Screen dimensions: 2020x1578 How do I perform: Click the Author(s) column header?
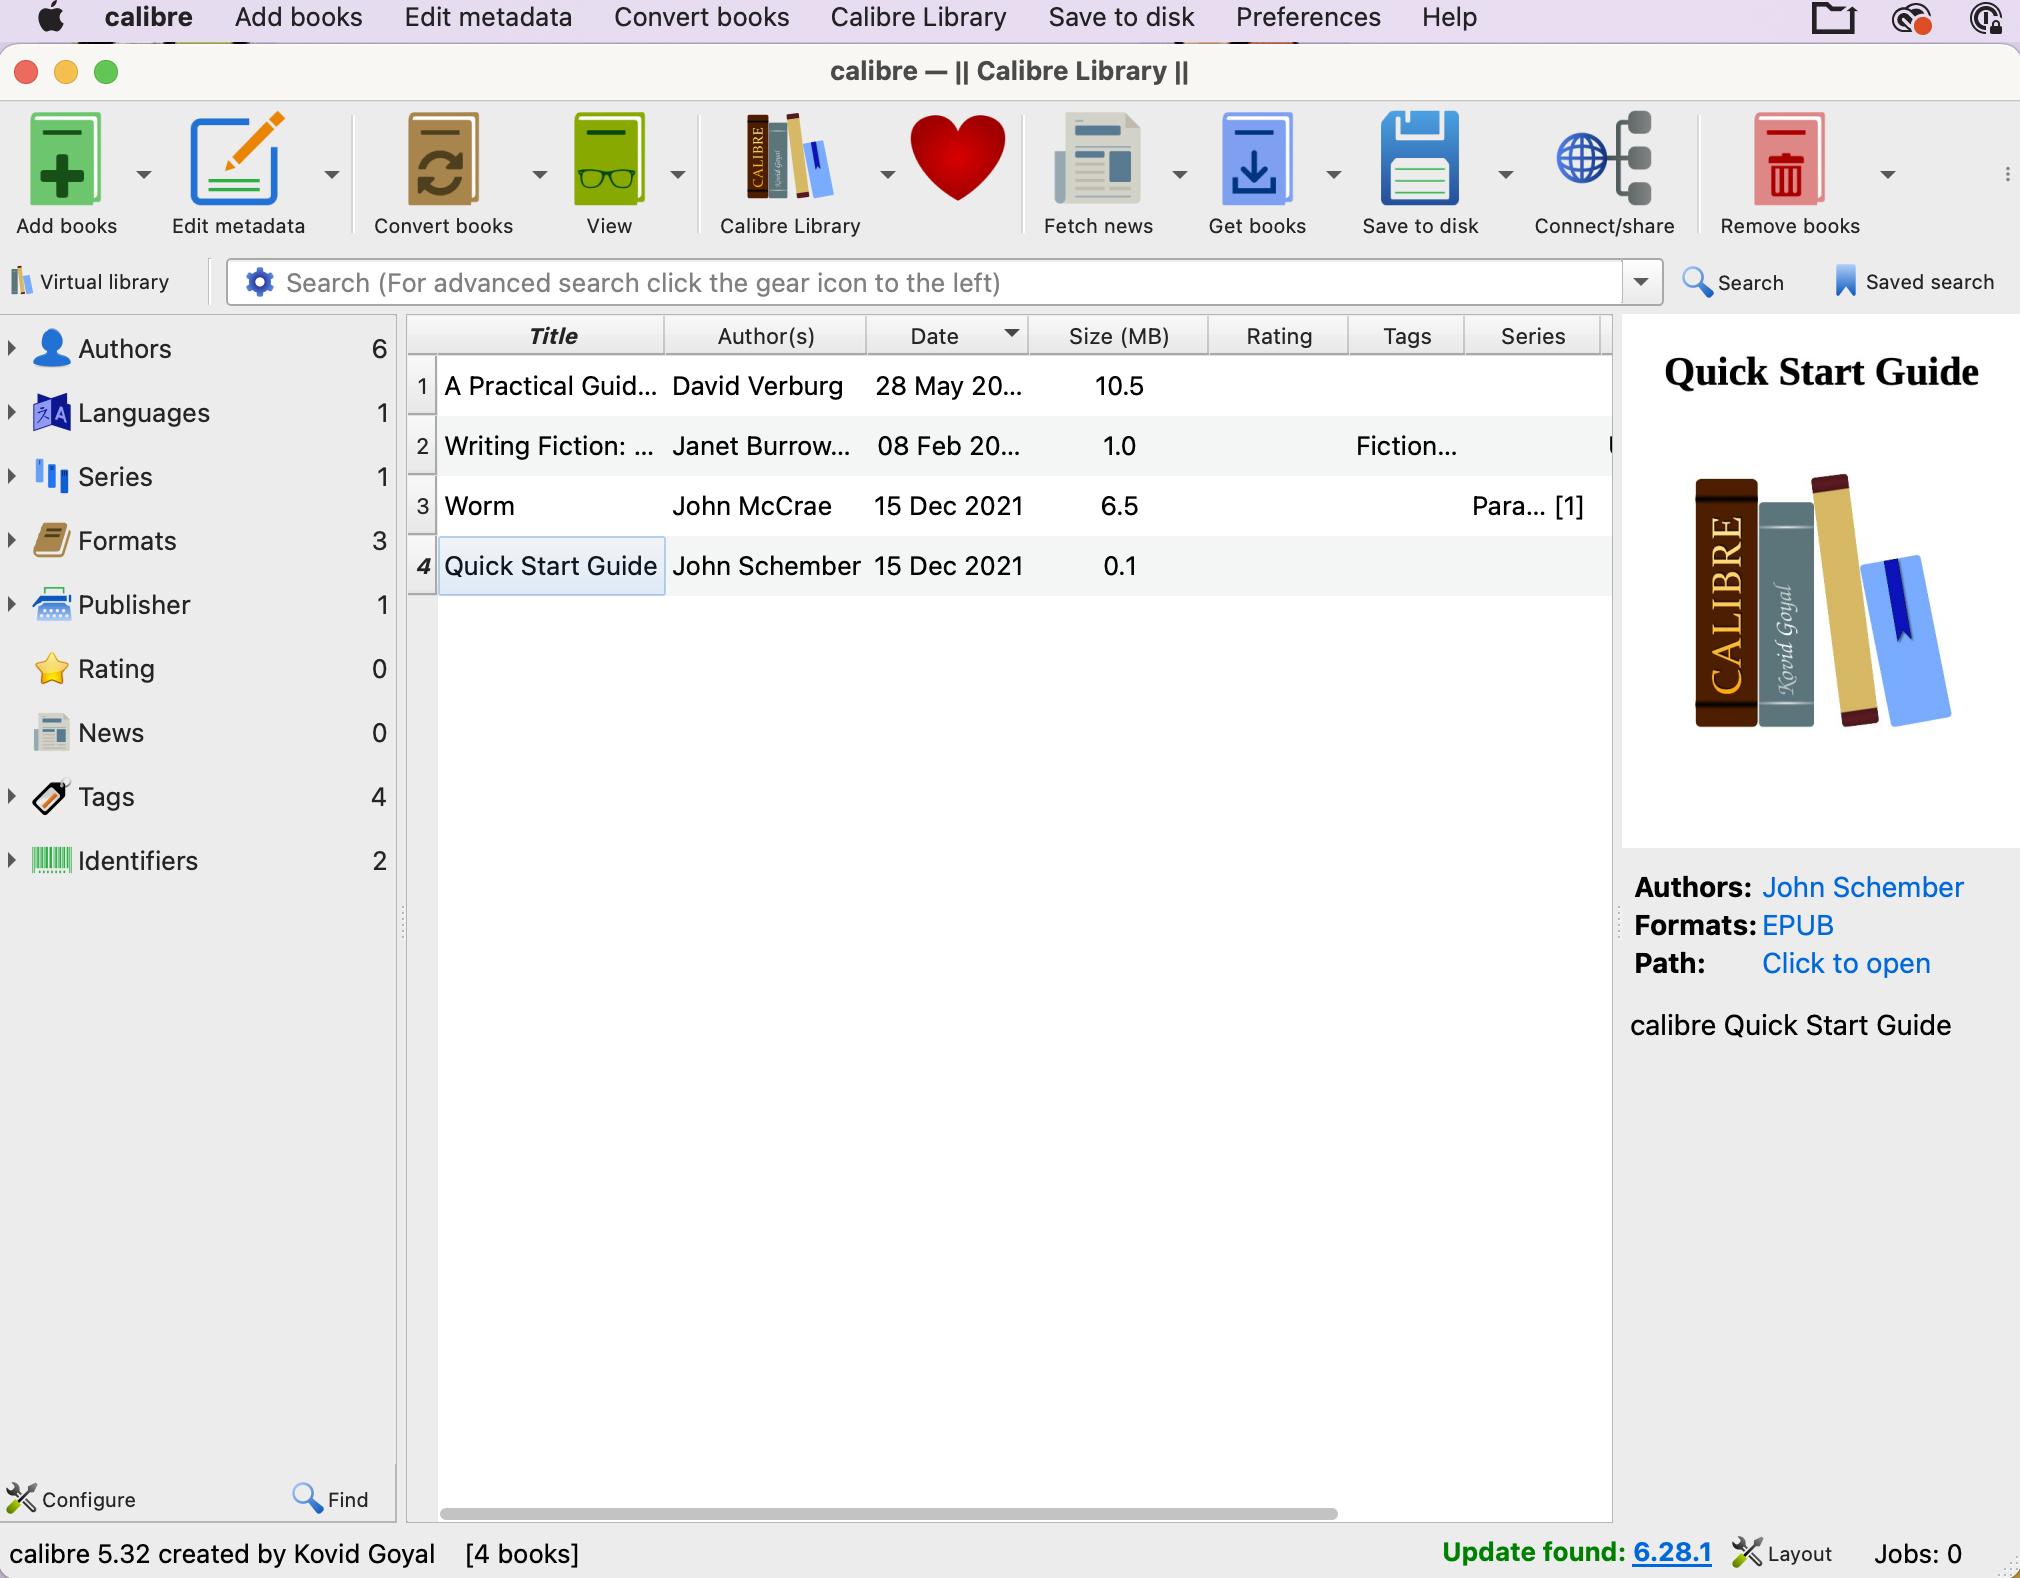pyautogui.click(x=765, y=336)
